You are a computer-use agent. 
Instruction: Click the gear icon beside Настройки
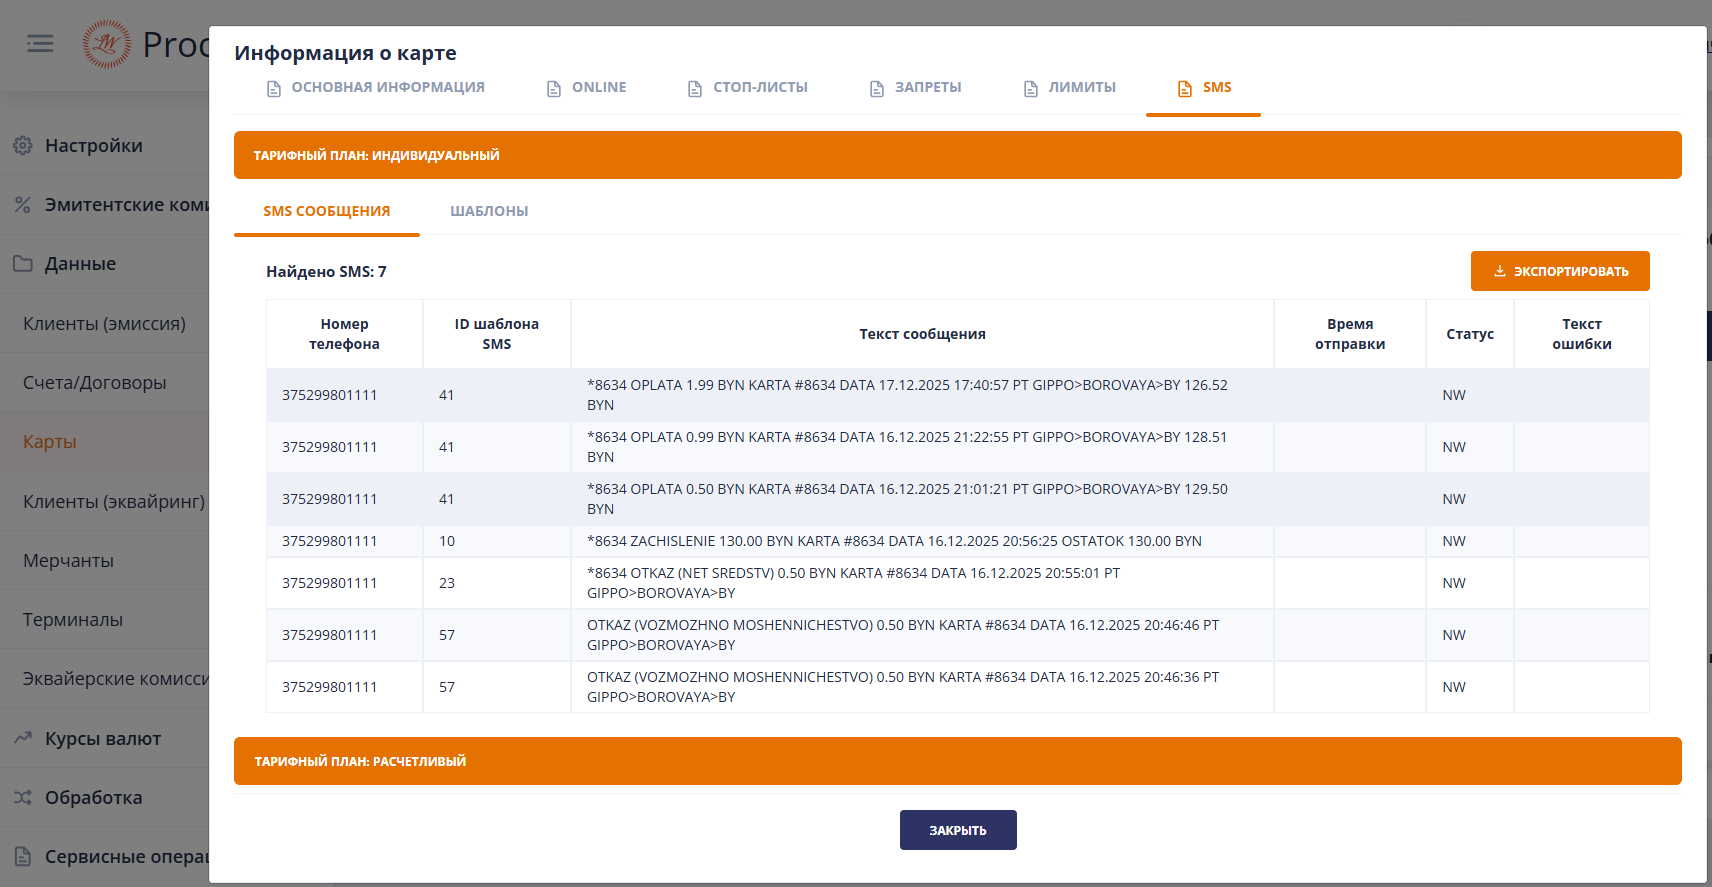click(23, 146)
